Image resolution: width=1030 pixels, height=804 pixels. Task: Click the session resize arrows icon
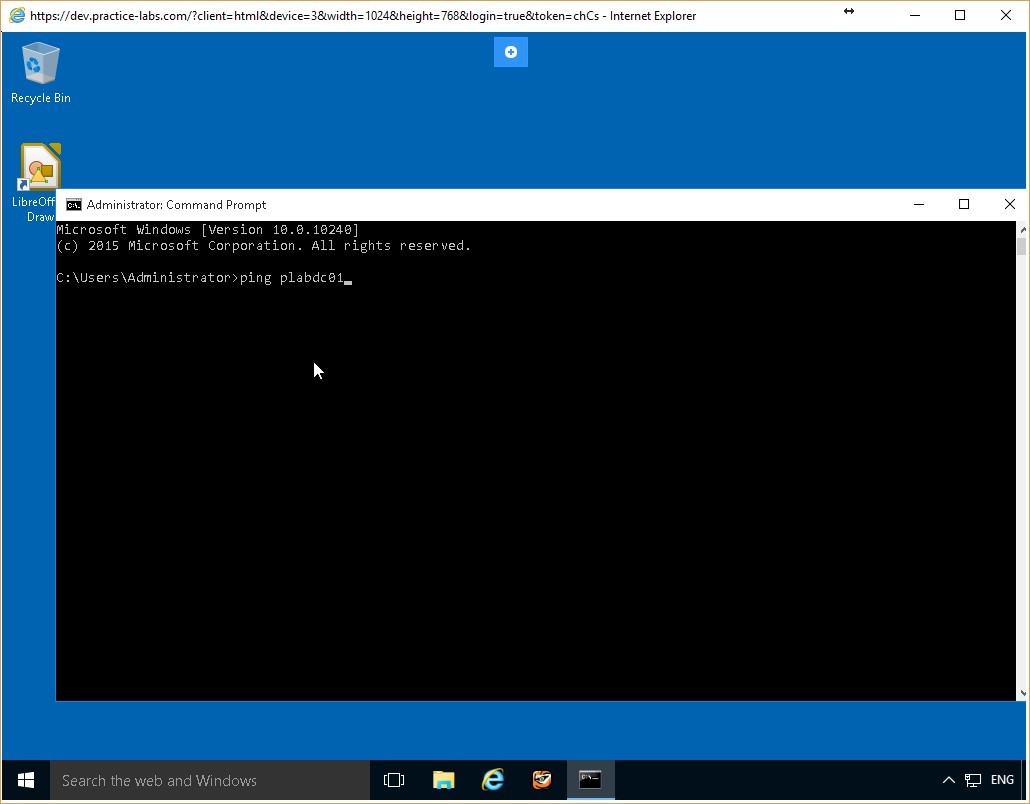click(848, 13)
